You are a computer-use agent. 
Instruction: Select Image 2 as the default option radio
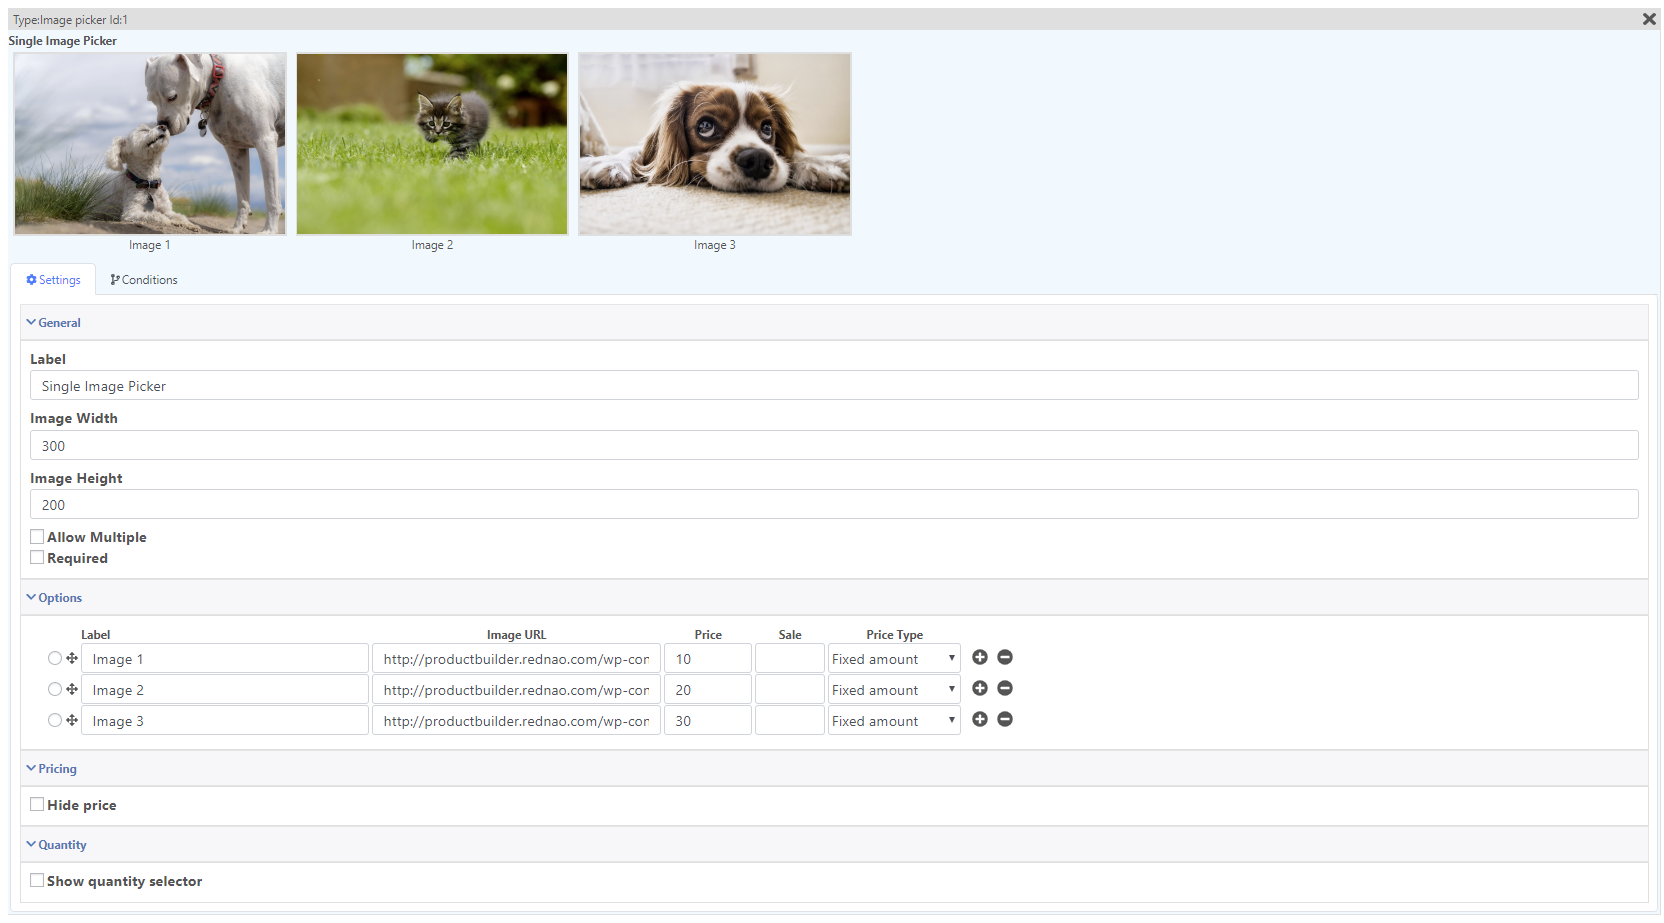coord(55,689)
